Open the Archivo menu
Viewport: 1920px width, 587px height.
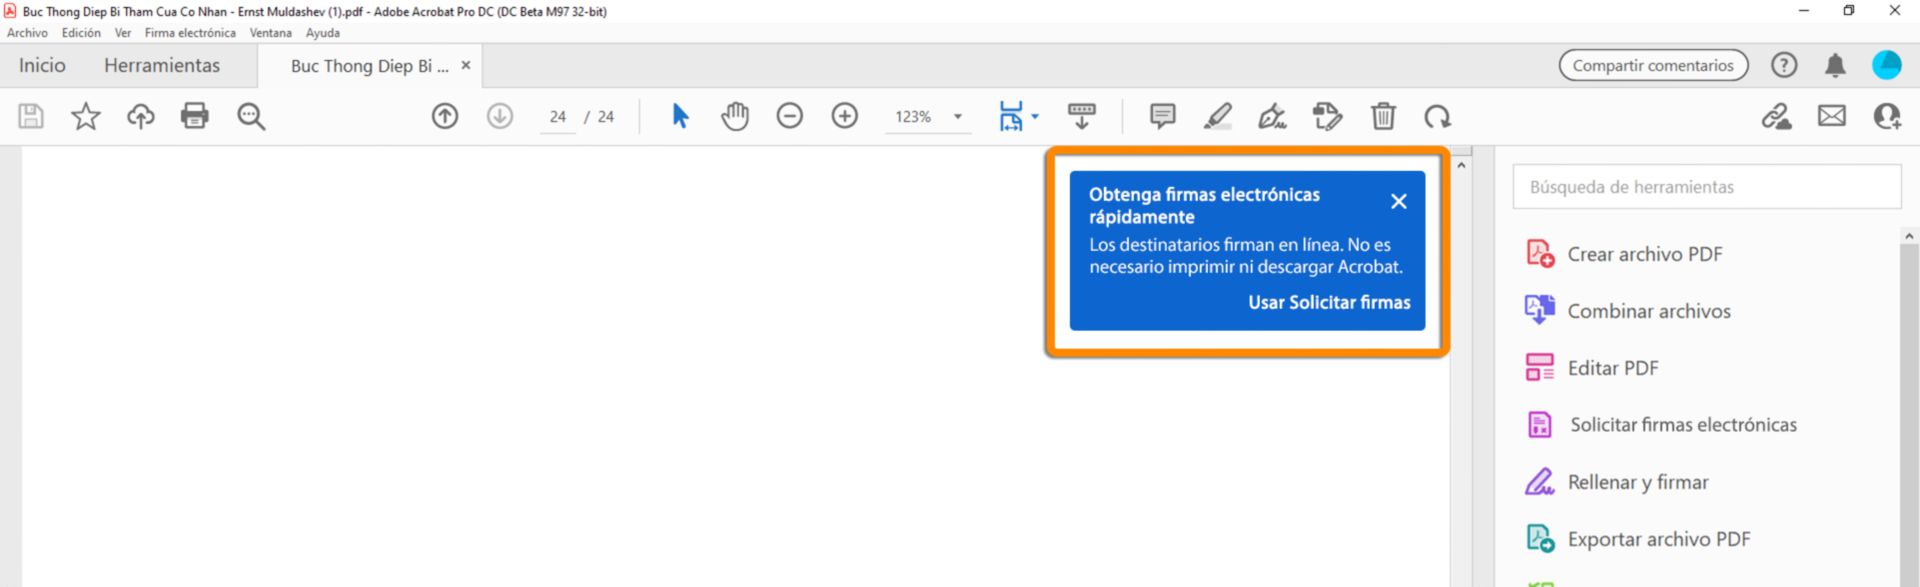(27, 33)
